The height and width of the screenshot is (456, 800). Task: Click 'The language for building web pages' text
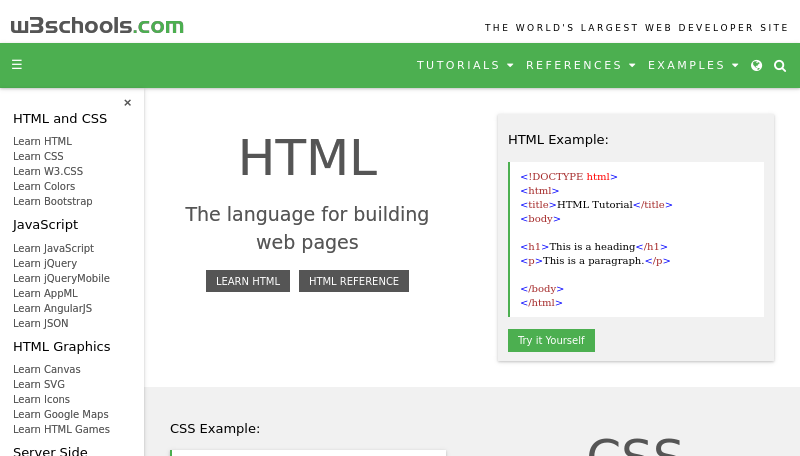point(307,228)
